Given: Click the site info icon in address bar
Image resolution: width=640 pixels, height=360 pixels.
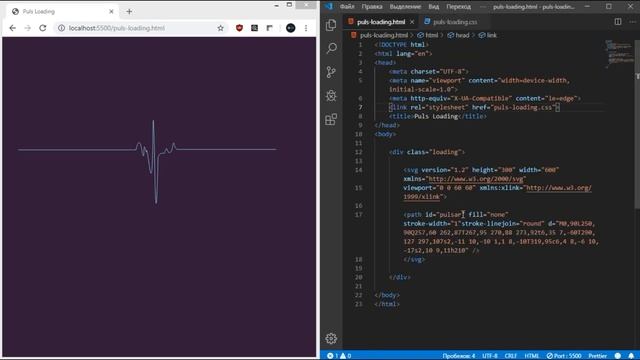Looking at the screenshot, I should pos(61,28).
